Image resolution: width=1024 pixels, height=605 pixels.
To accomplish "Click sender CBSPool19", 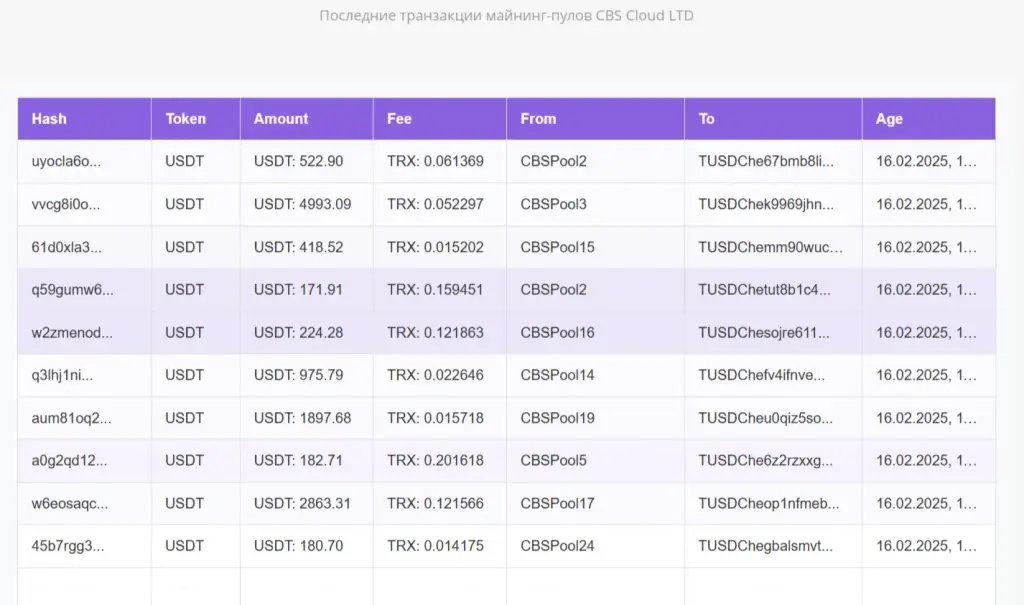I will [x=557, y=418].
